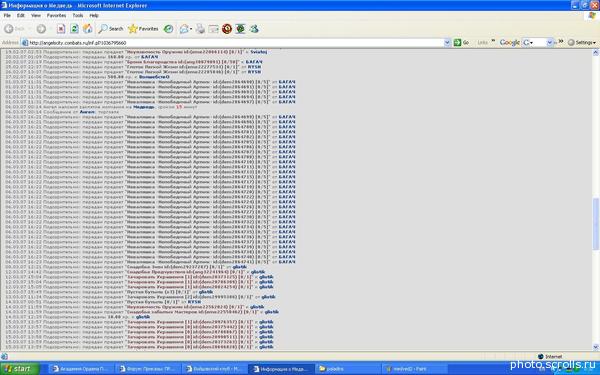Open the Favorites menu
This screenshot has height=375, width=600.
click(56, 15)
